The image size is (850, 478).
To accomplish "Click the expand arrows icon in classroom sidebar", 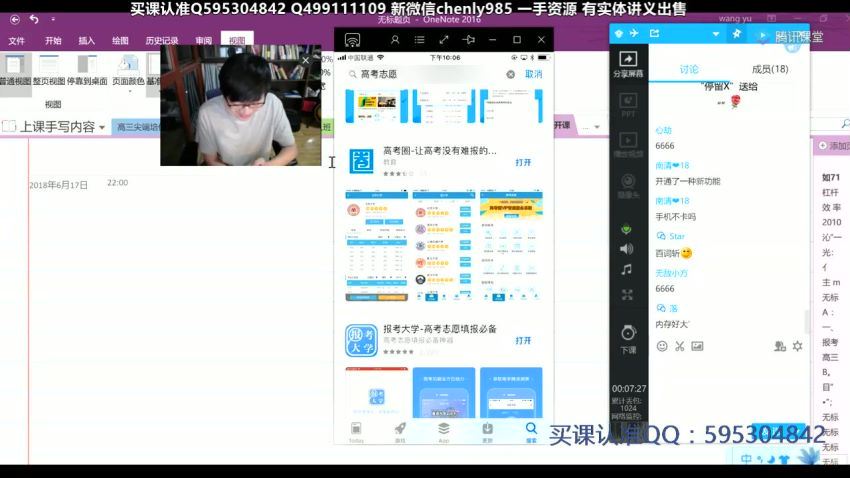I will click(627, 295).
